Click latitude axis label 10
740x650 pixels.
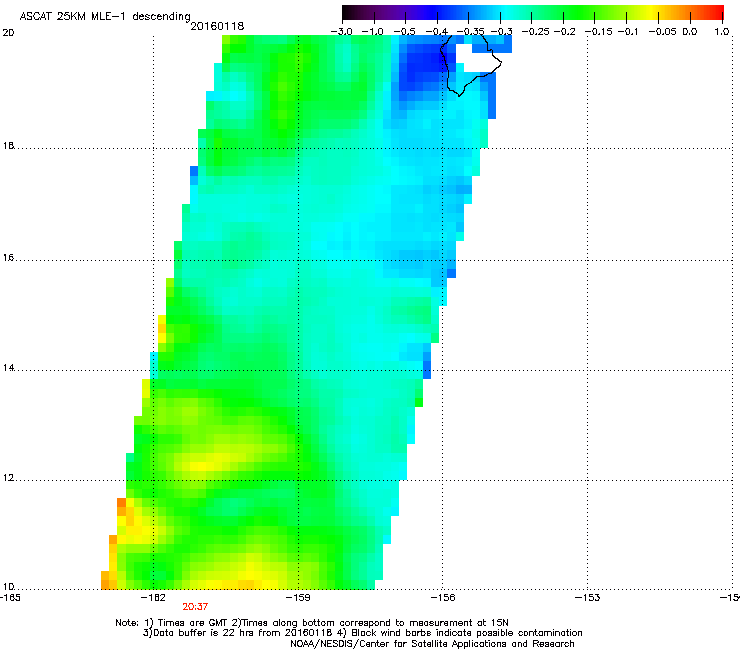[x=8, y=587]
